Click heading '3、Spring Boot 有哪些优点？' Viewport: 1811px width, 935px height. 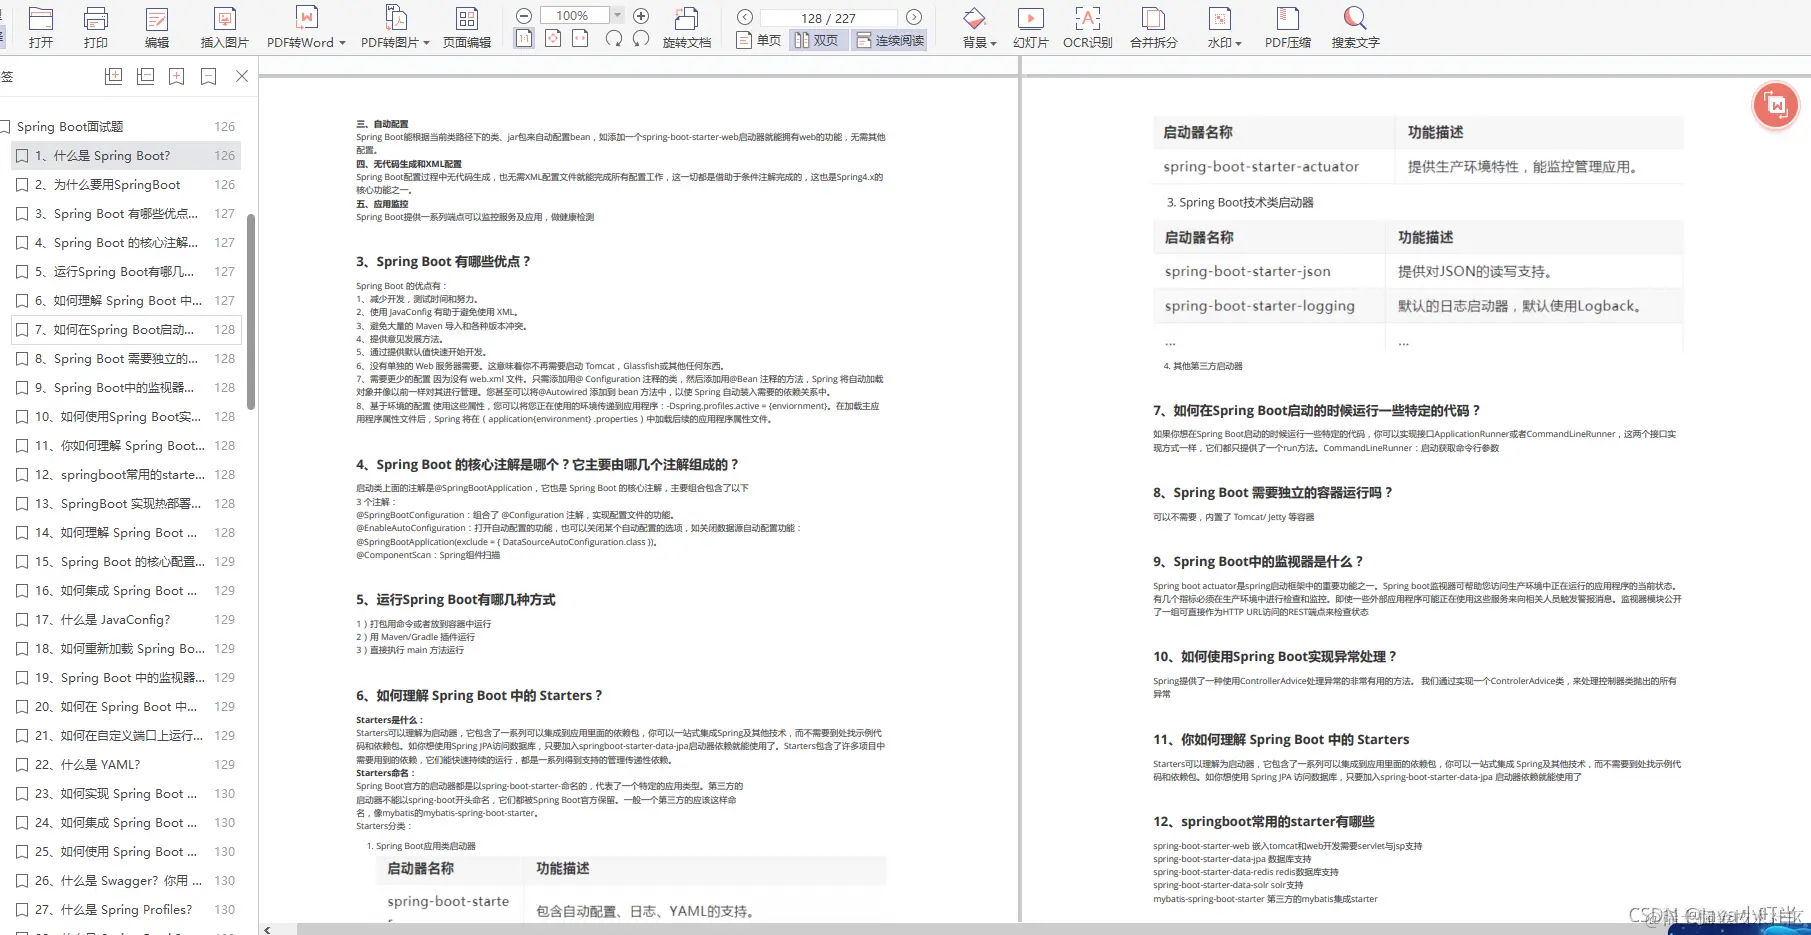tap(443, 262)
